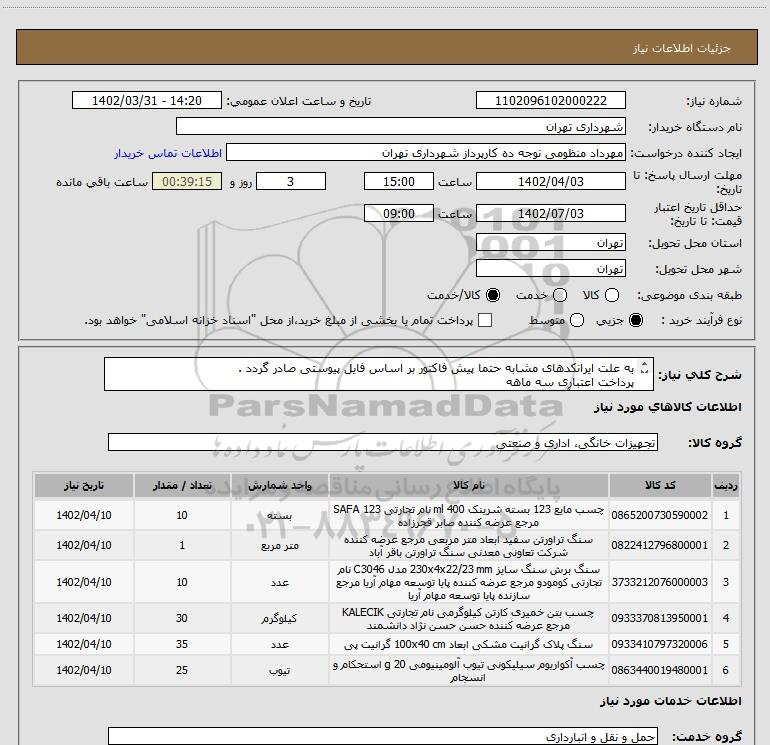
Task: Click the SAFA 123 liquid glue item name
Action: pos(468,516)
